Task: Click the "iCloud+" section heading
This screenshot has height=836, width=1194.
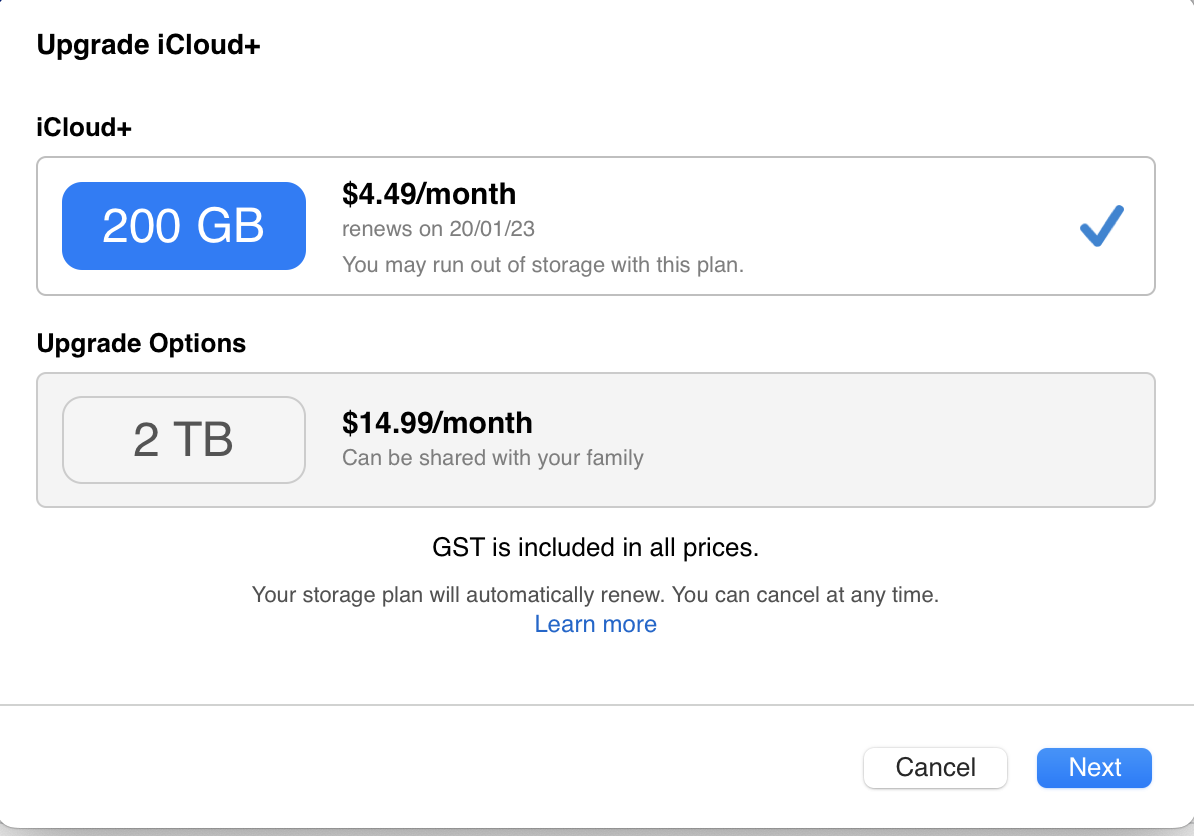Action: coord(84,127)
